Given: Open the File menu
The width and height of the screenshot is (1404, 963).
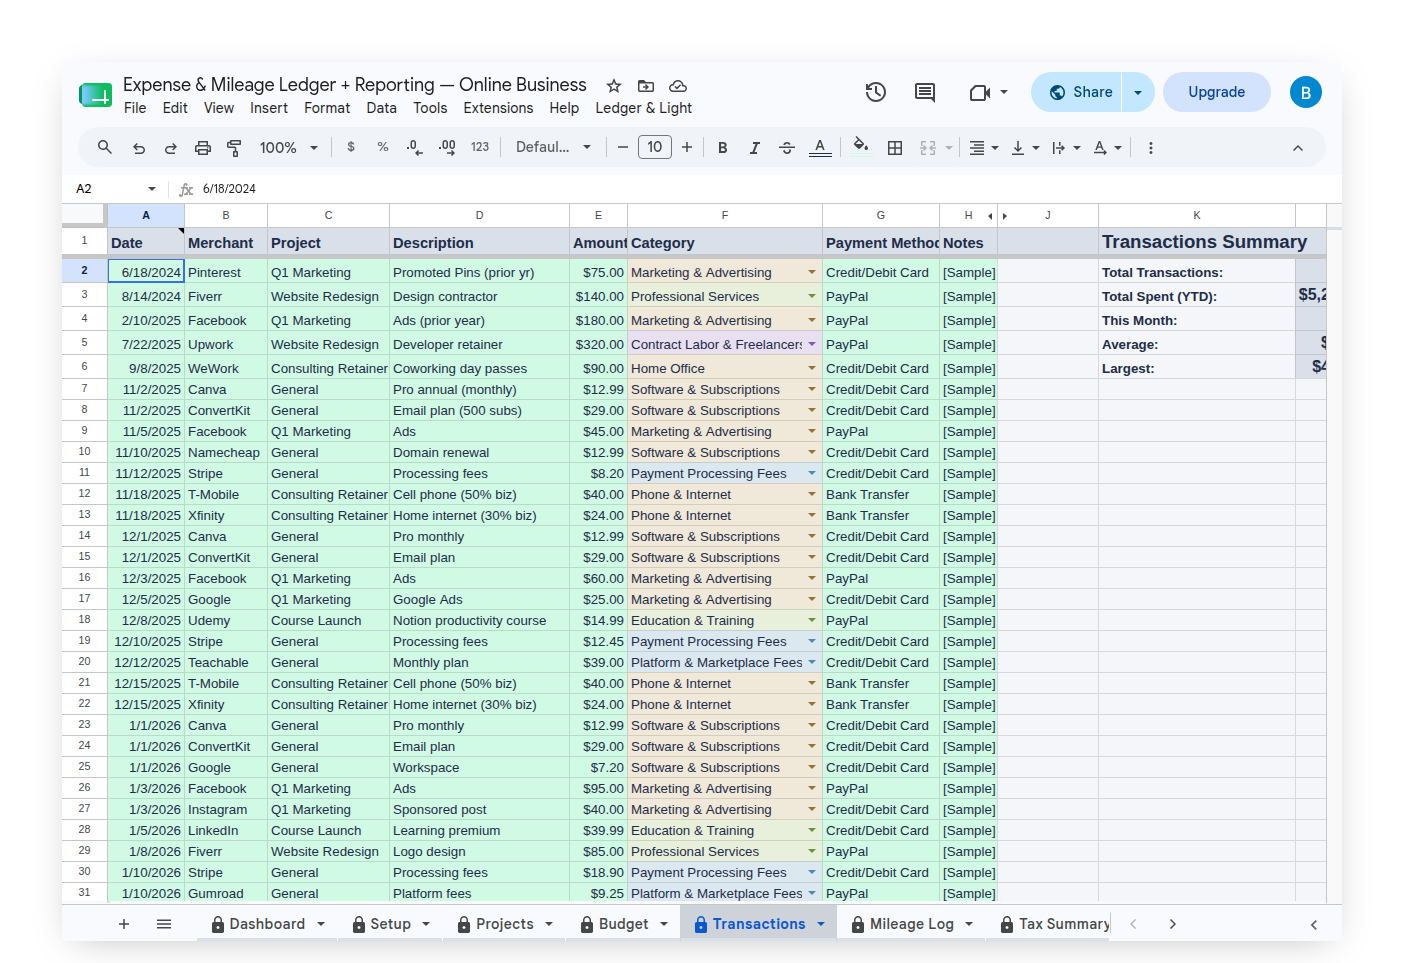Looking at the screenshot, I should 135,108.
